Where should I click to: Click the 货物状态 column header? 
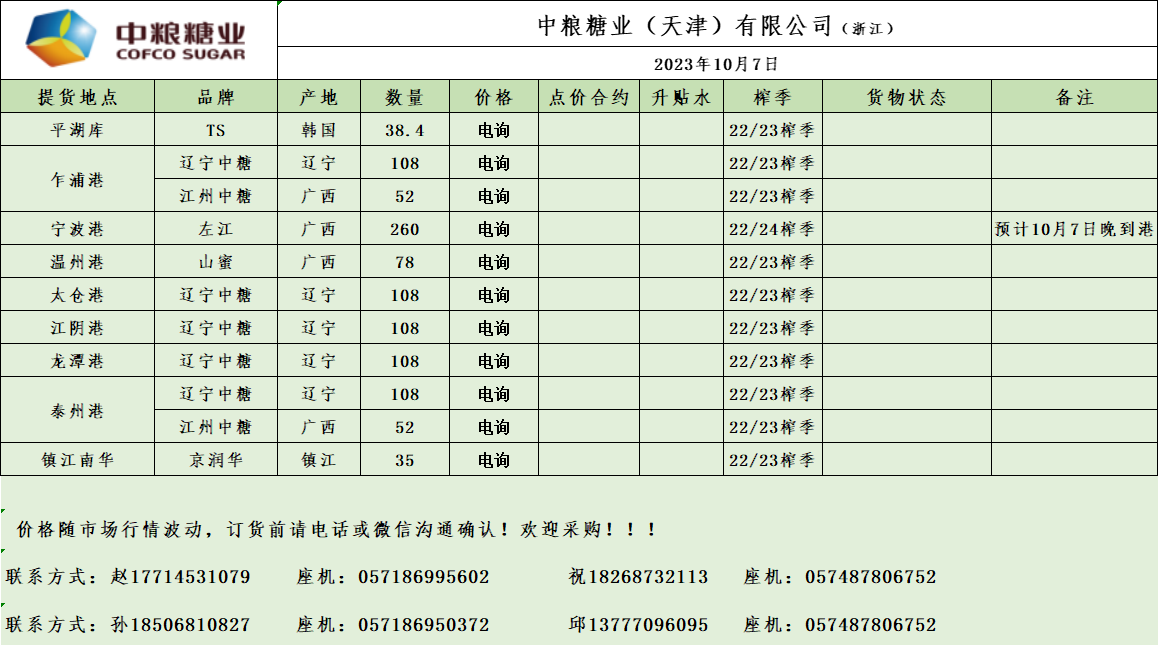click(x=906, y=97)
